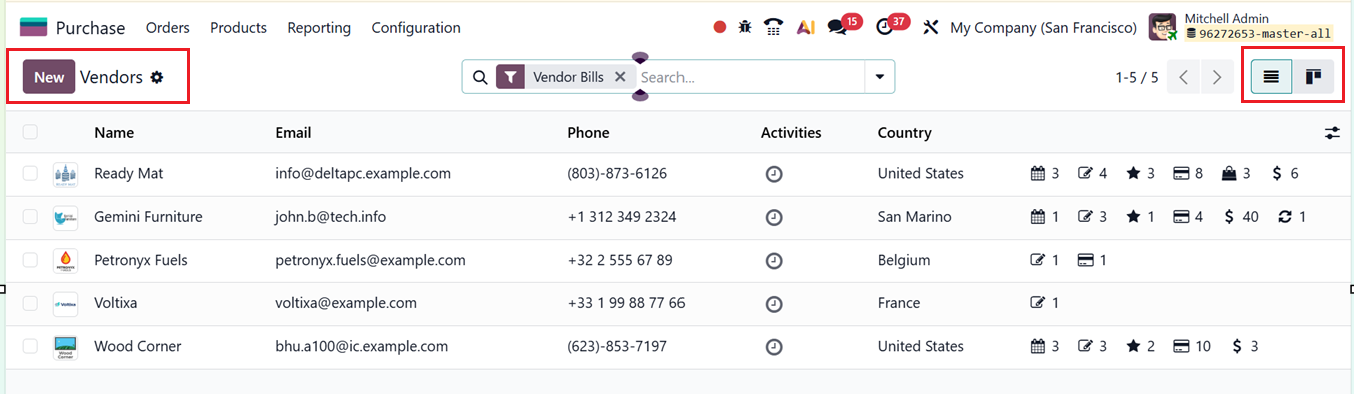Switch to list view

click(1271, 77)
